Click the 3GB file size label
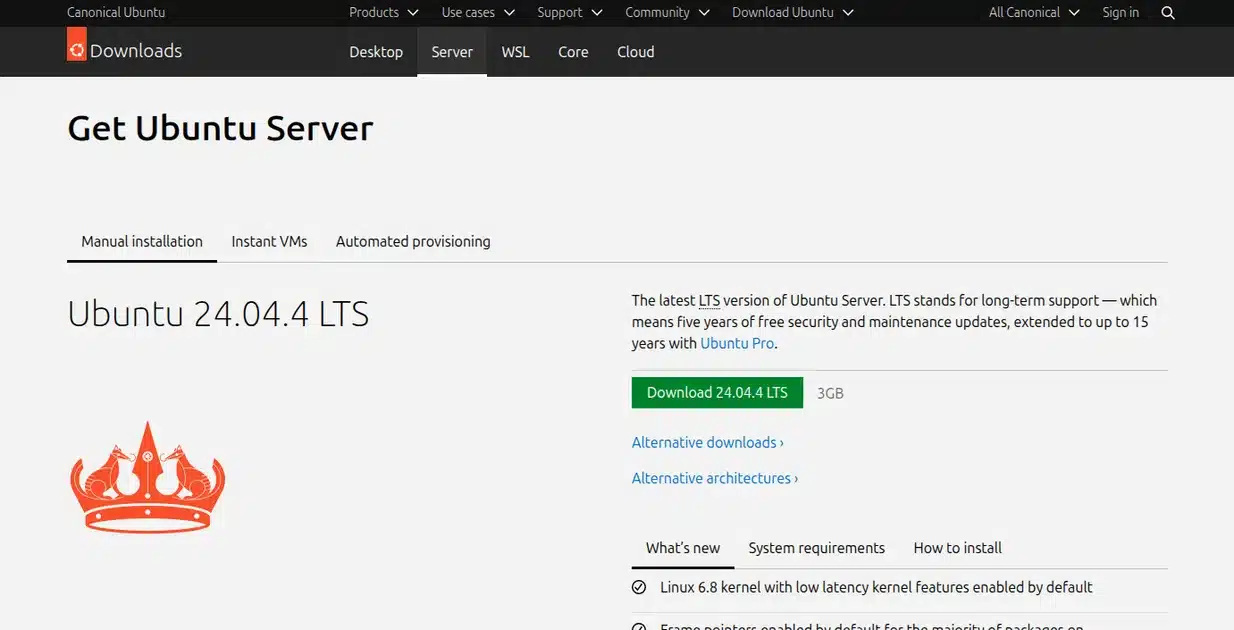Viewport: 1234px width, 630px height. [830, 393]
